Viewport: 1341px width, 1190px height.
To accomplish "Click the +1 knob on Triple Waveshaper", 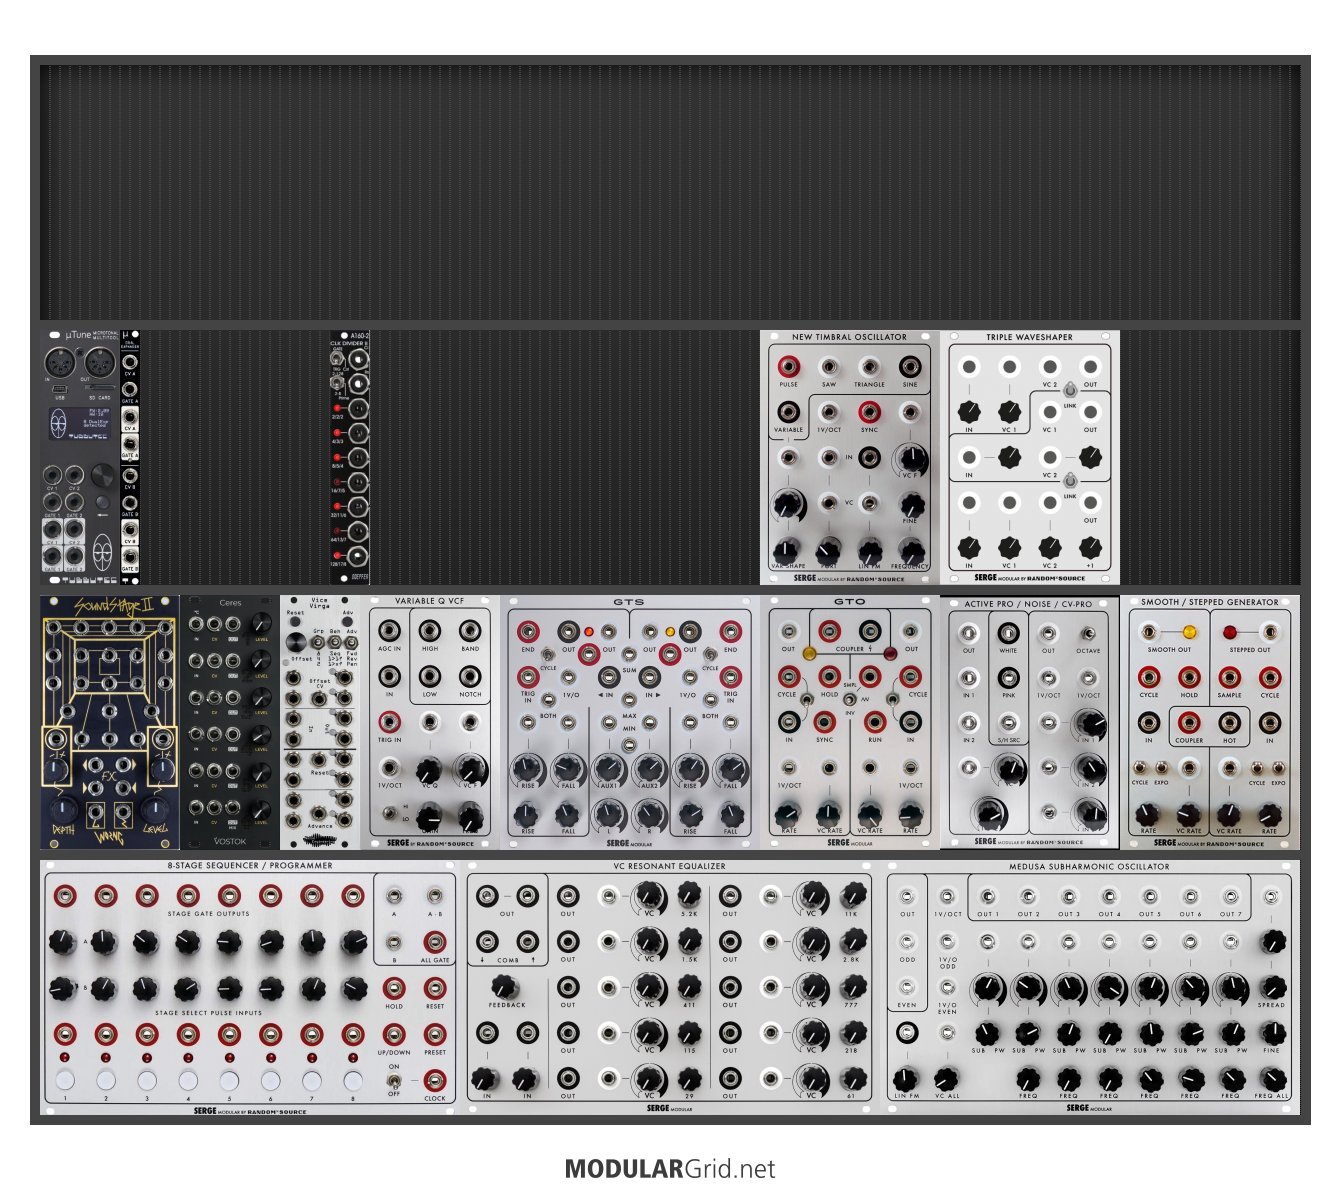I will click(x=1090, y=547).
